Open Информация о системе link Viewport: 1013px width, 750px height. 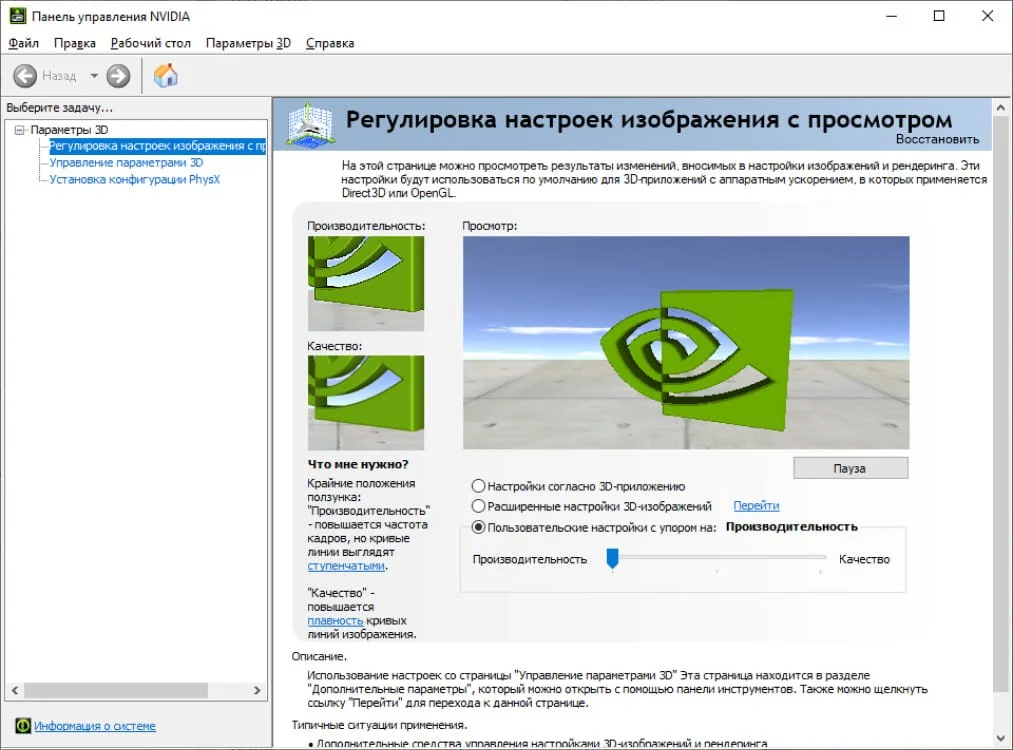94,726
